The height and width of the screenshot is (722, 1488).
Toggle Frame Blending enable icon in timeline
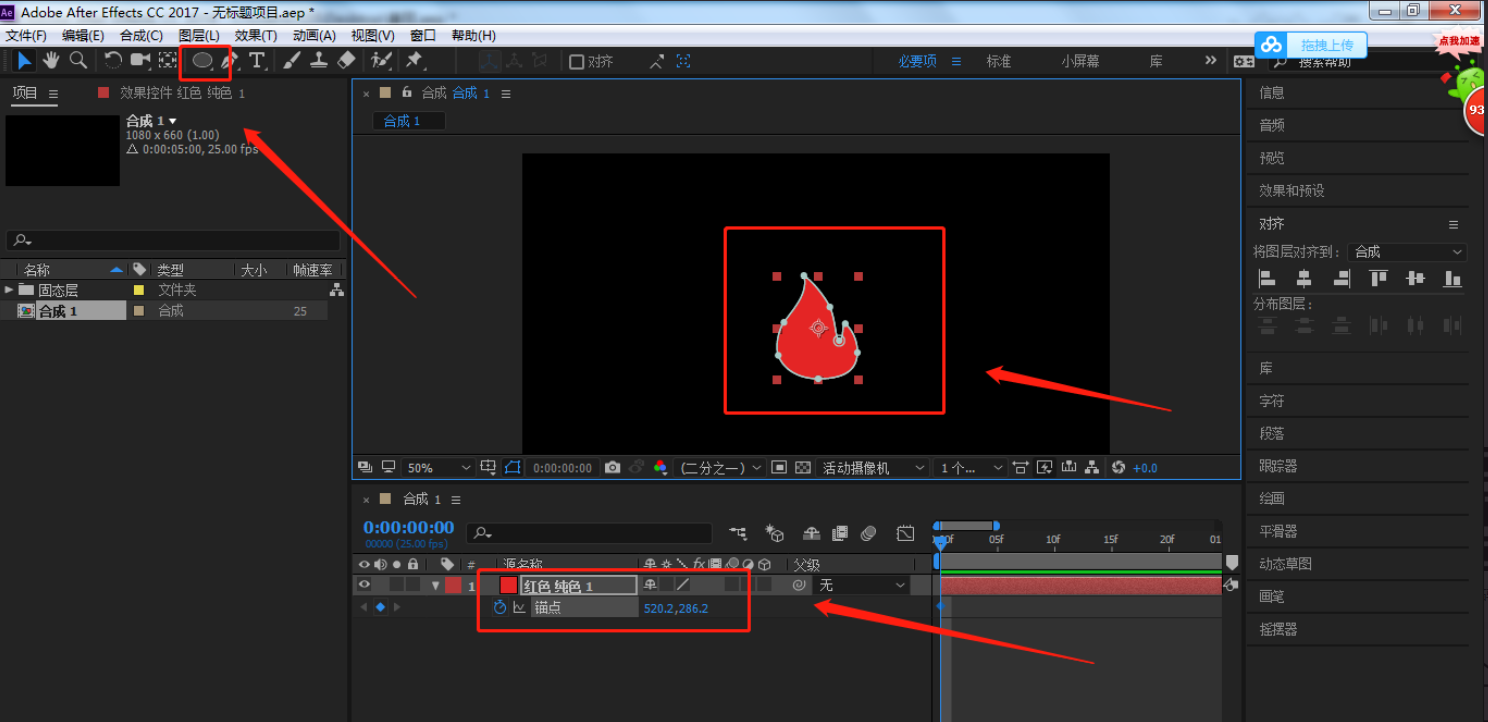tap(840, 534)
